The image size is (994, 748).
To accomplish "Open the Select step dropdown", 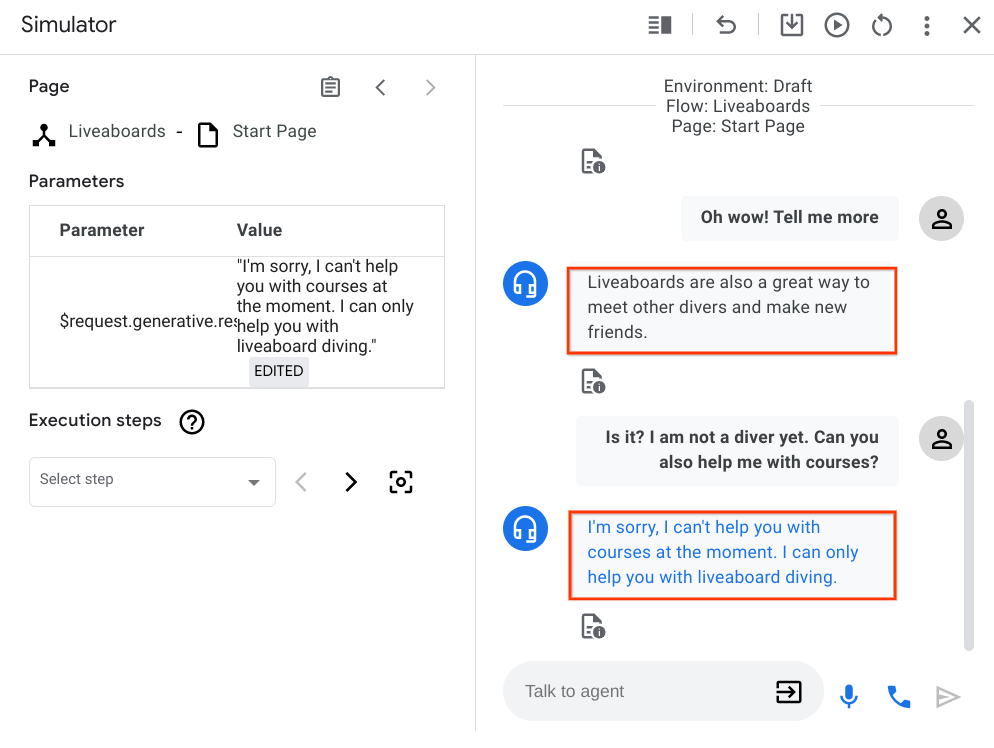I will click(152, 482).
